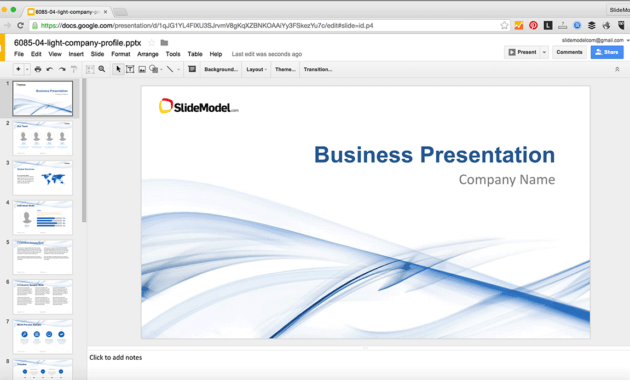This screenshot has width=630, height=380.
Task: Open the Table menu
Action: (195, 54)
